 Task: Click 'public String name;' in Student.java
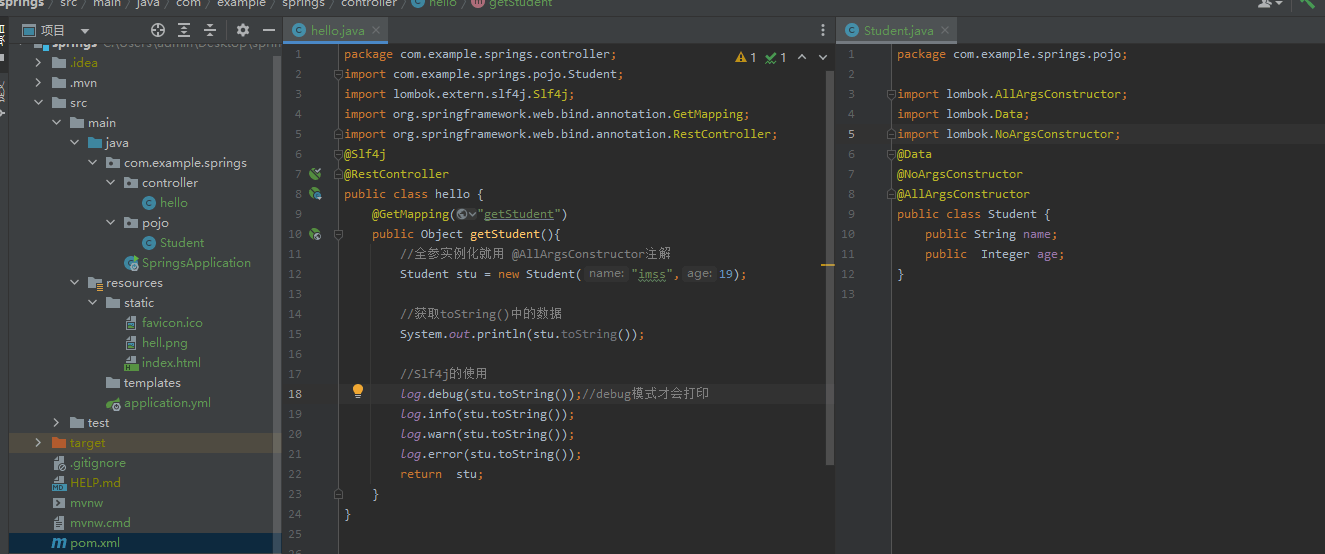click(x=990, y=234)
